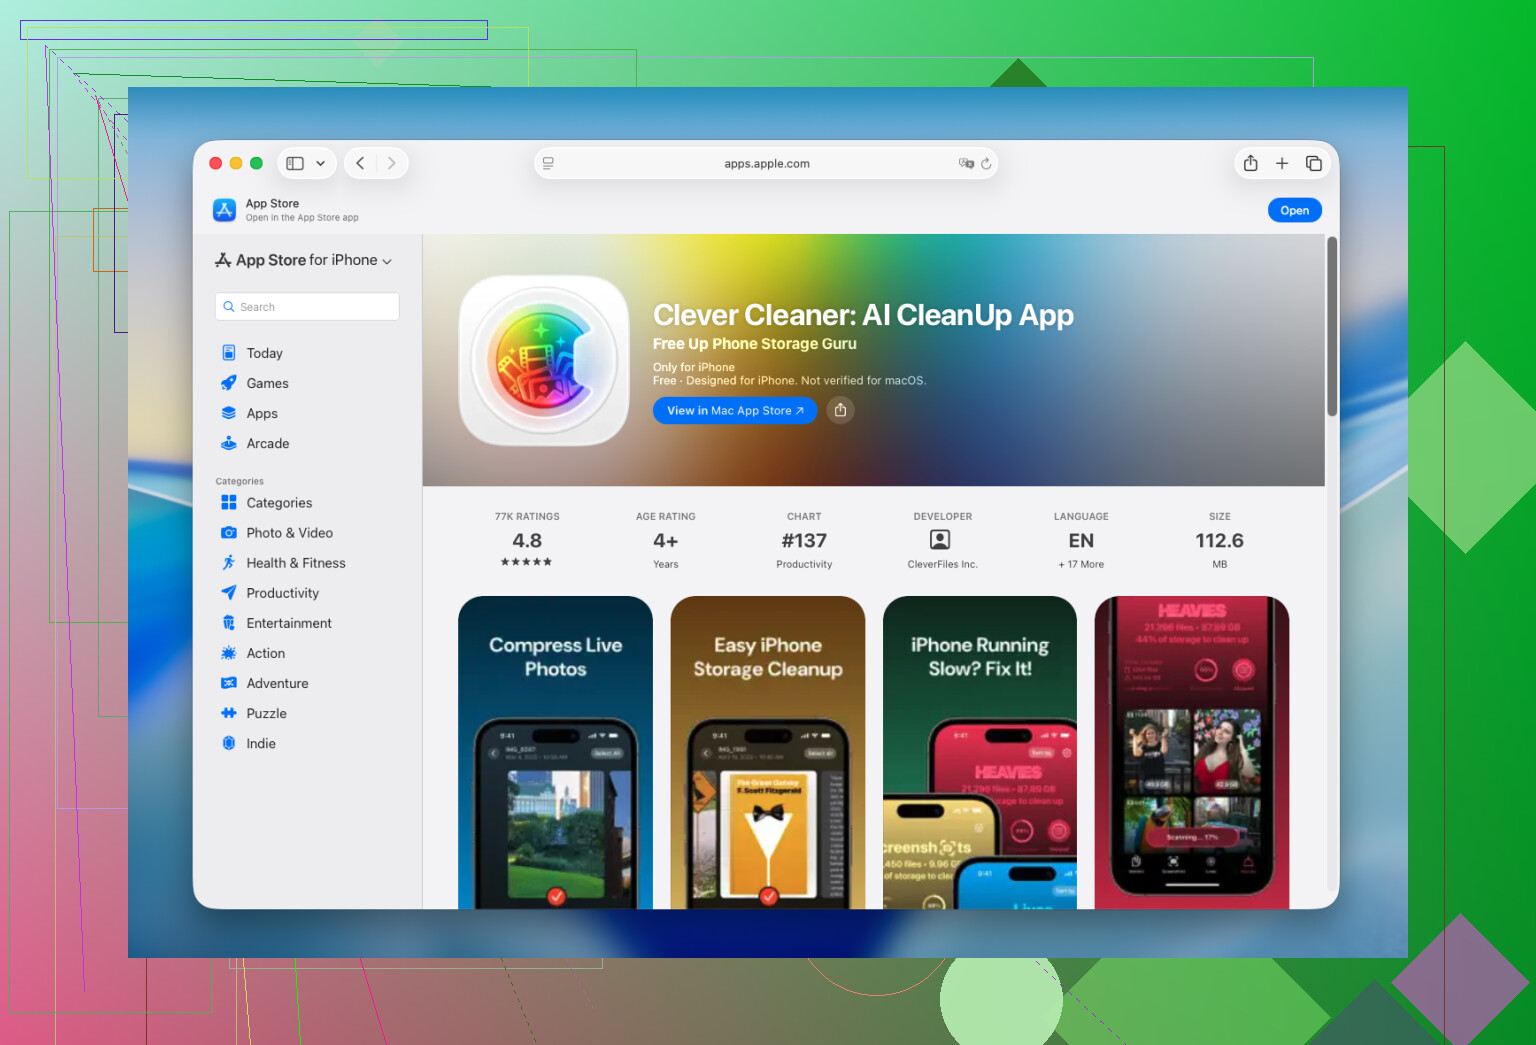Open the Arcade section
This screenshot has height=1045, width=1536.
point(268,443)
